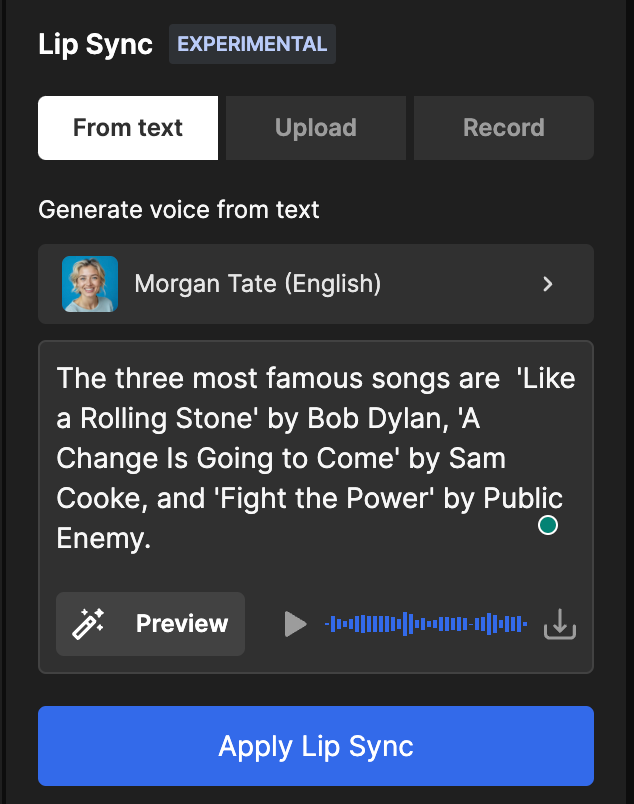Click the Apply Lip Sync button
The width and height of the screenshot is (634, 804).
pos(316,746)
